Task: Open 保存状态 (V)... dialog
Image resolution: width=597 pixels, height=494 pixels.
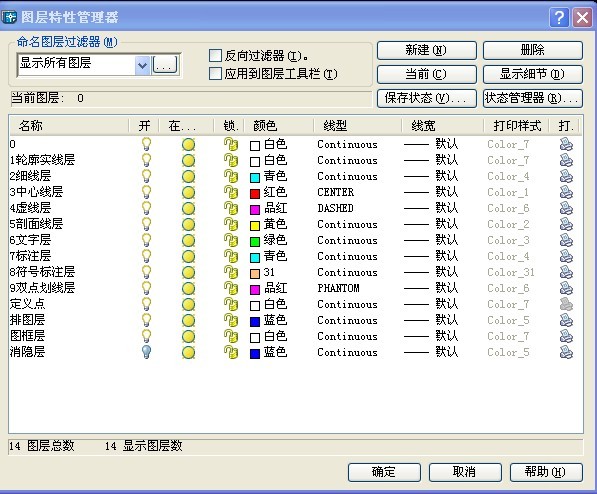Action: click(x=426, y=98)
